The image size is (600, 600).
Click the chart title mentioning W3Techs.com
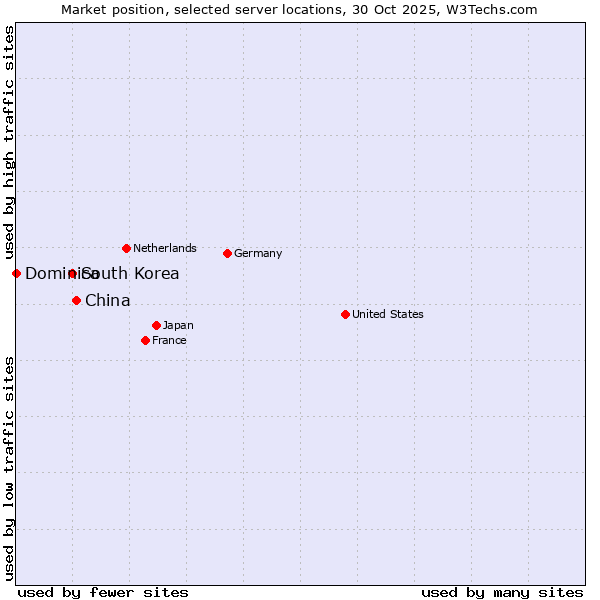point(299,9)
